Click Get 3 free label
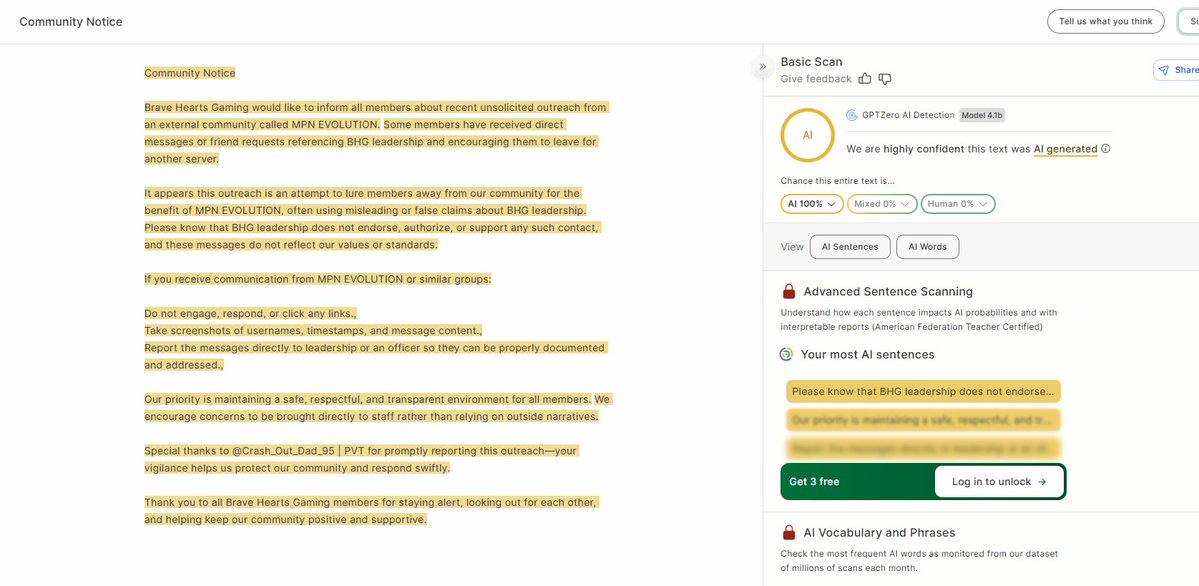Image resolution: width=1199 pixels, height=586 pixels. click(x=814, y=482)
